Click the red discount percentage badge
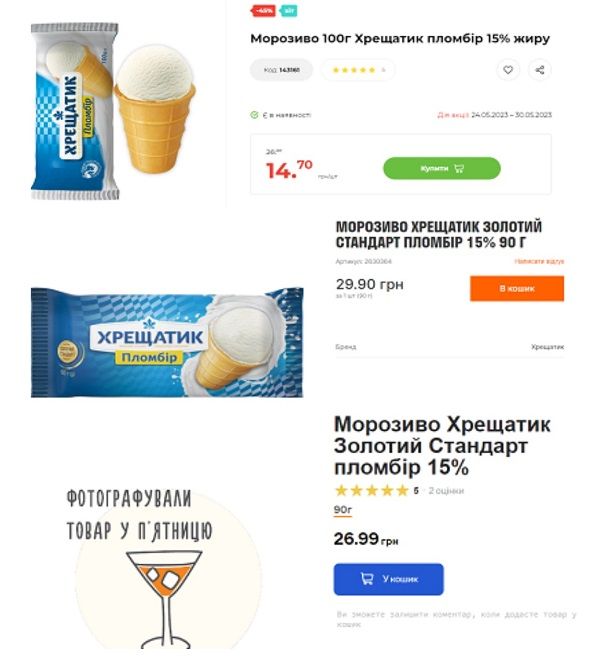 tap(263, 11)
